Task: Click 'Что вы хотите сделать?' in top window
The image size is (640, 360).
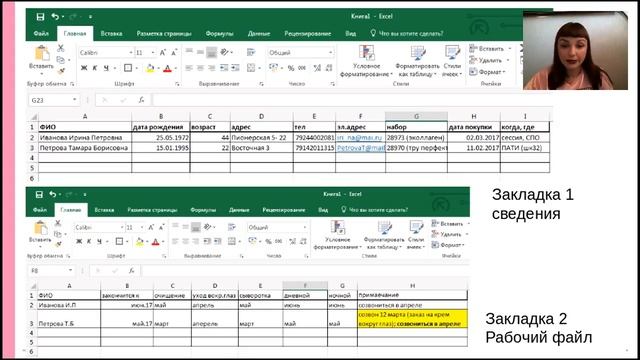Action: pos(407,33)
